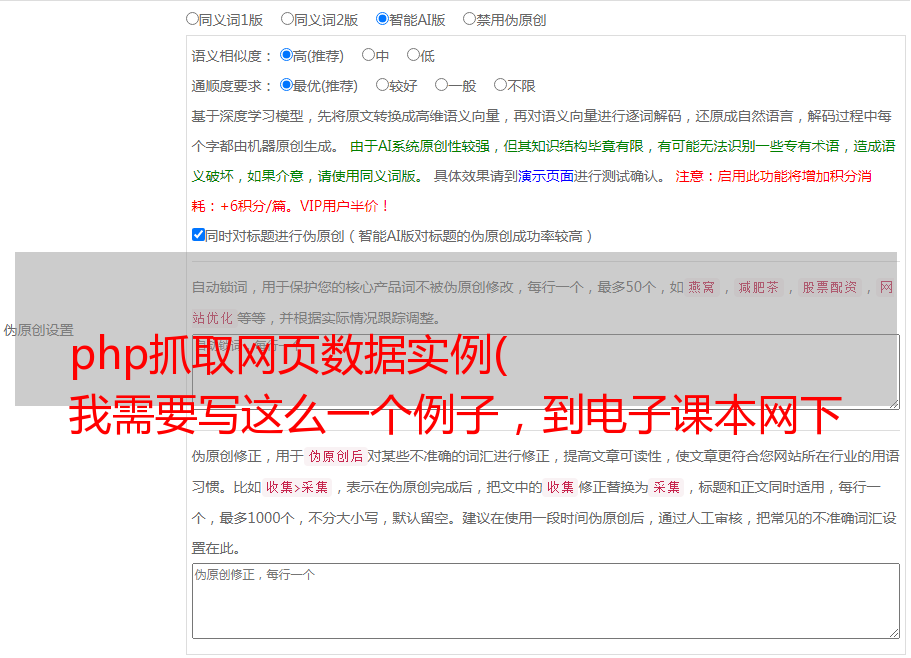Click the 减肥茶 example keyword

pyautogui.click(x=758, y=287)
